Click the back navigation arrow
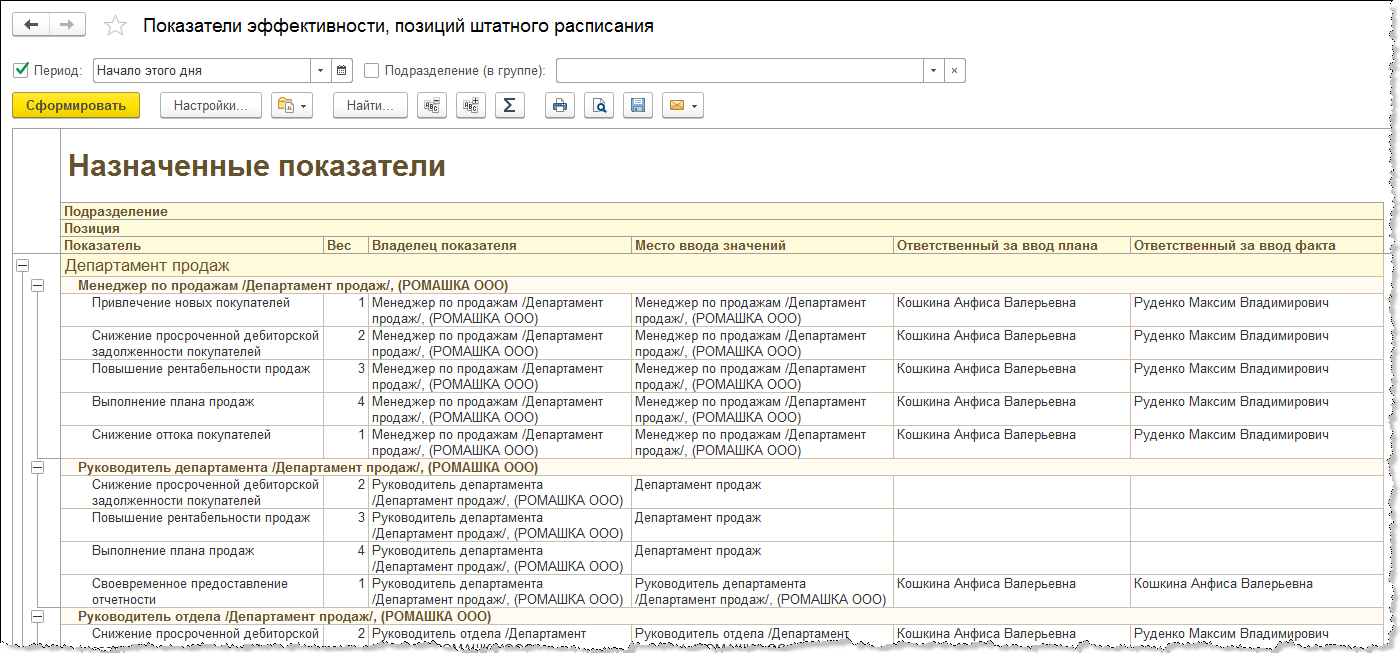Screen dimensions: 1400x653 pos(31,25)
